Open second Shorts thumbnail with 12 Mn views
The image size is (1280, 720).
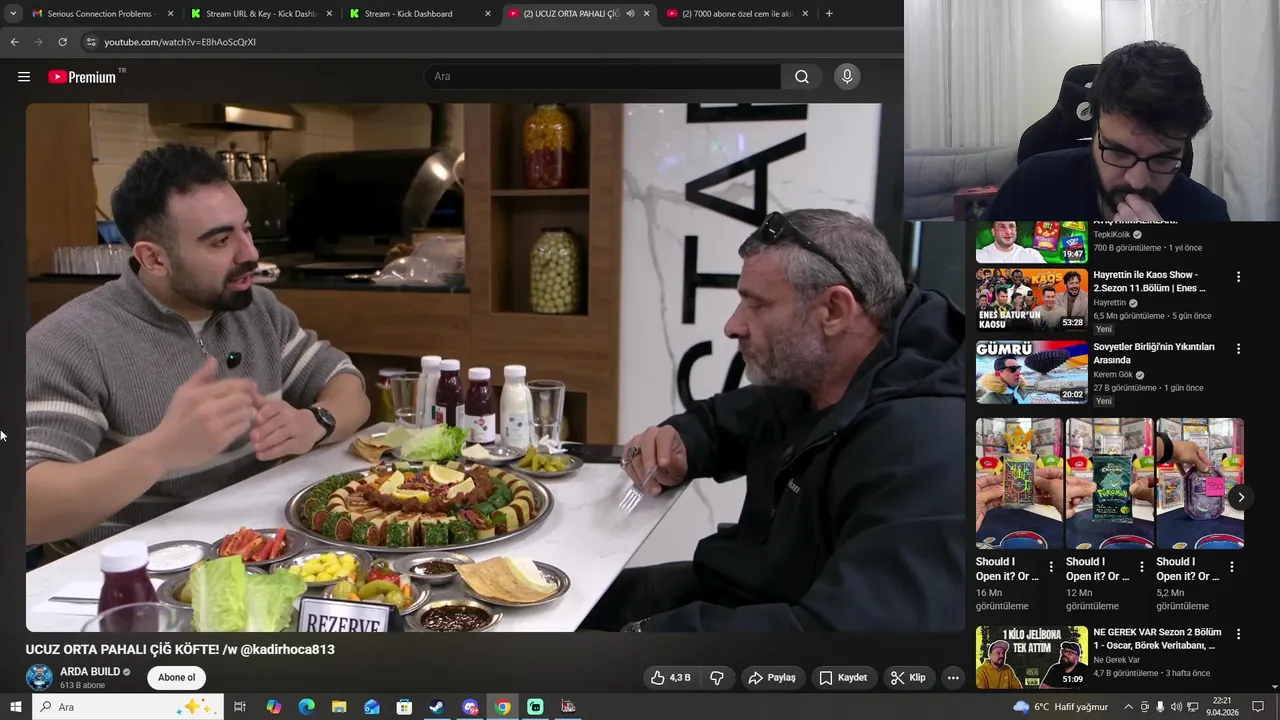[x=1109, y=483]
